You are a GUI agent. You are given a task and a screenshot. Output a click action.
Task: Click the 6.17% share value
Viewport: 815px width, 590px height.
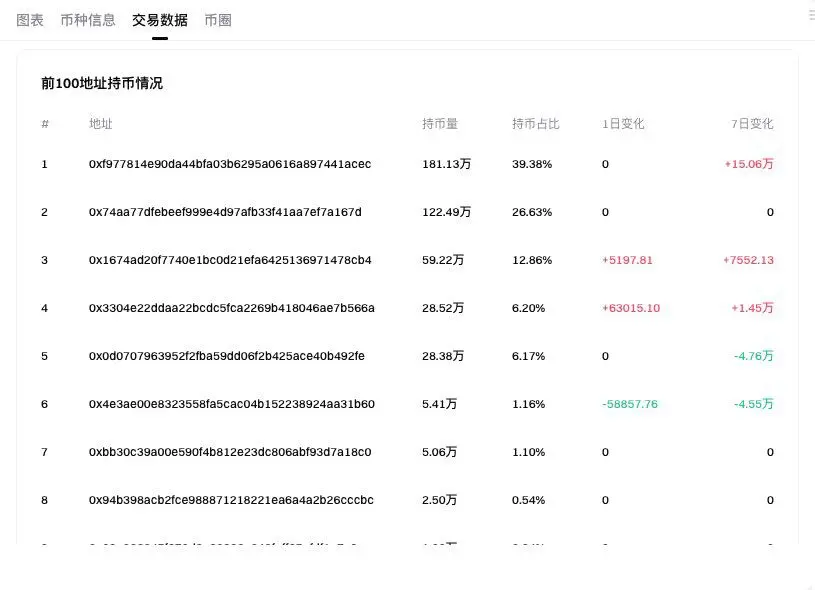tap(529, 356)
